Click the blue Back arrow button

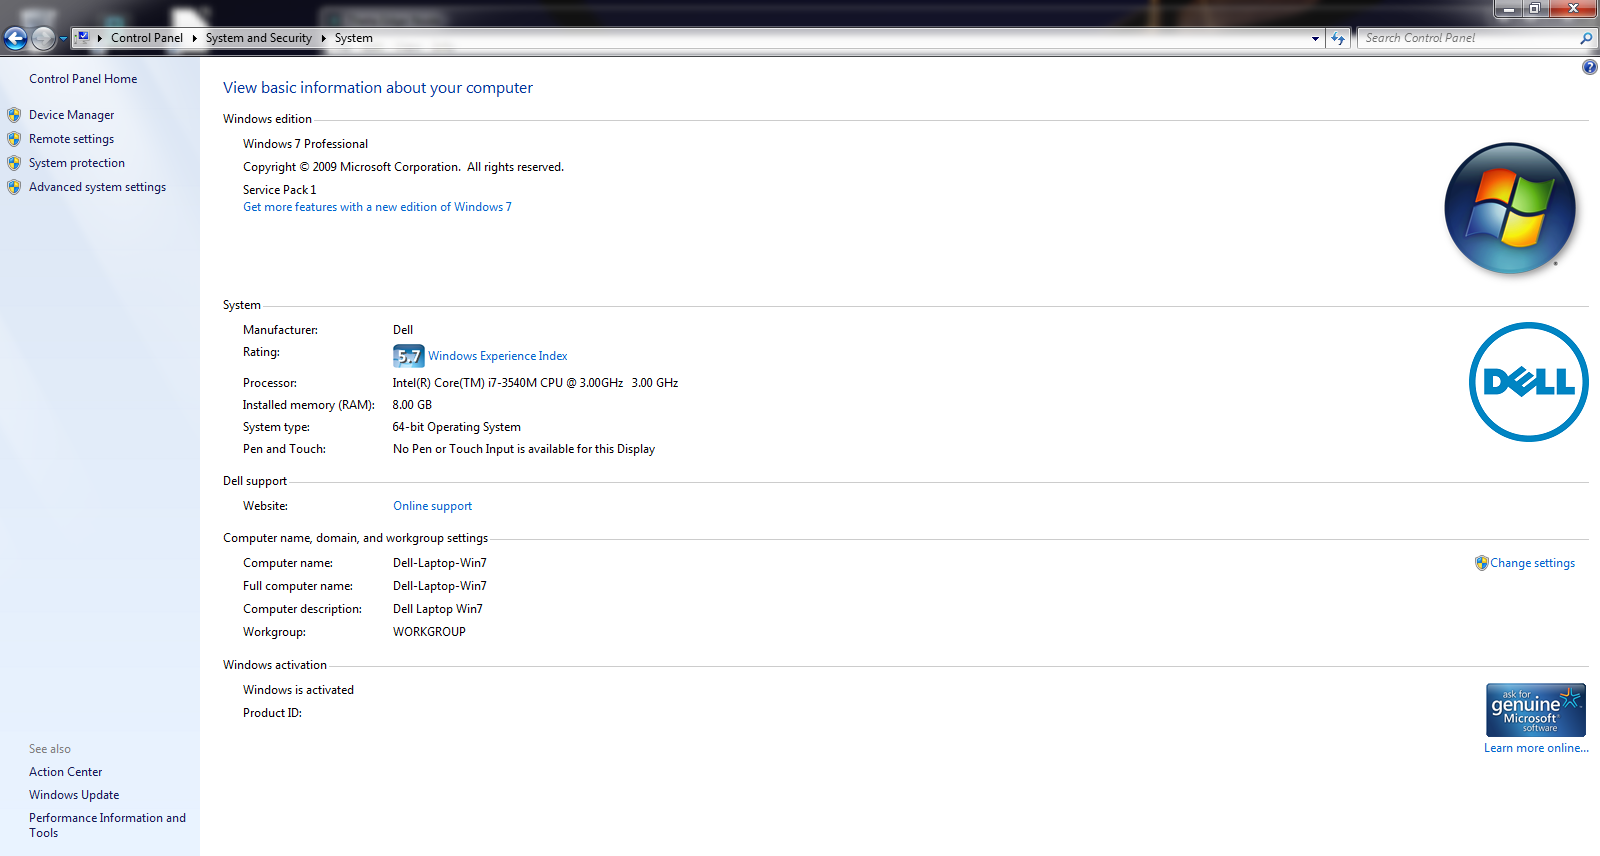(x=15, y=39)
